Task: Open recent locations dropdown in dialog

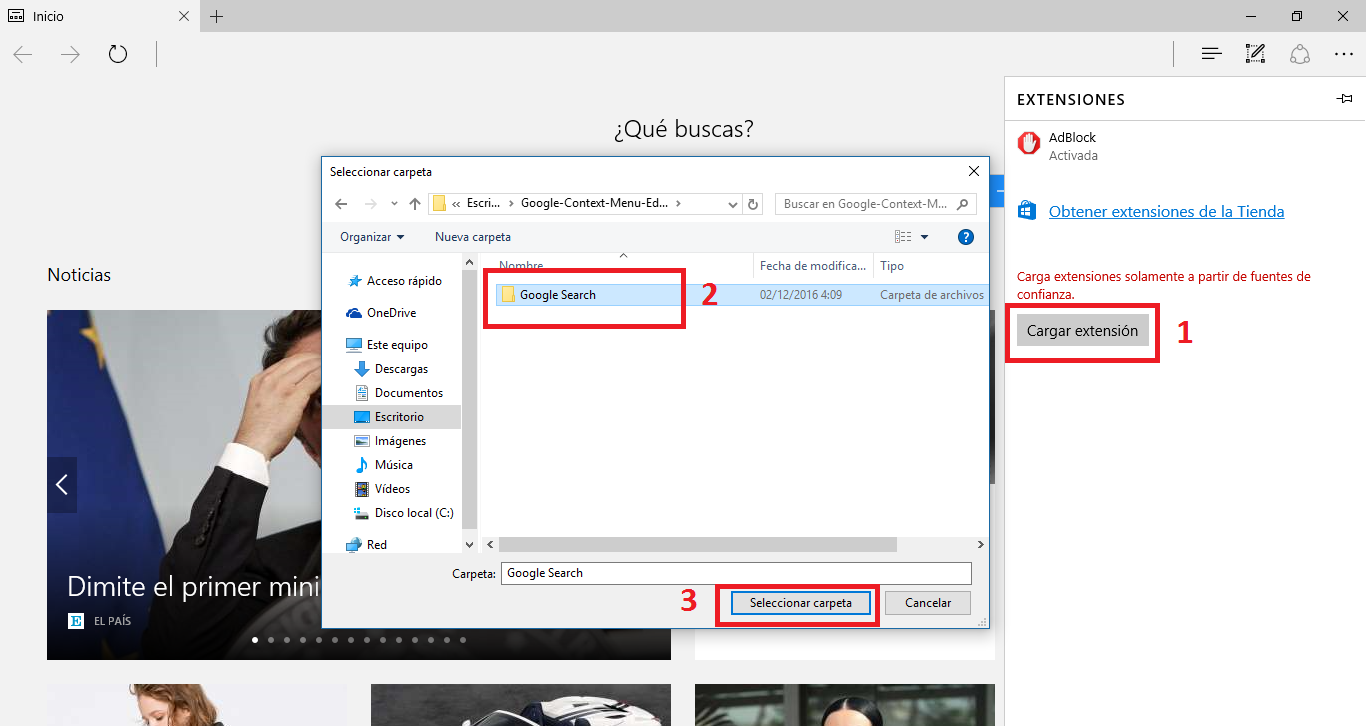Action: point(394,204)
